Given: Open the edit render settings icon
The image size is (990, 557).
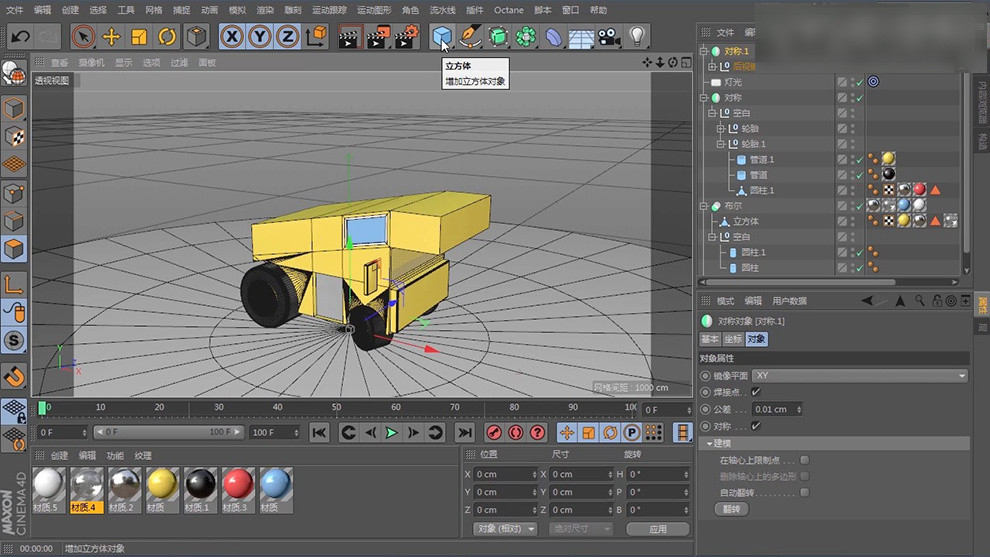Looking at the screenshot, I should [406, 37].
